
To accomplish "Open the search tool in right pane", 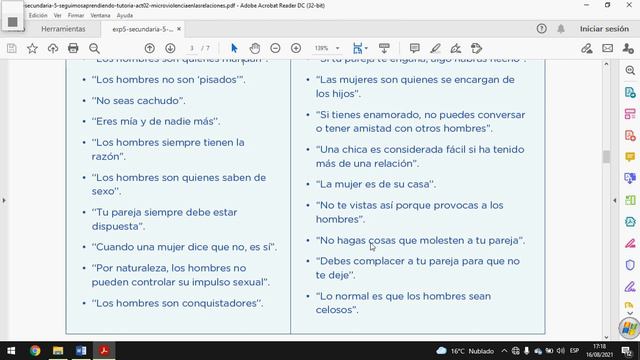I will [630, 70].
